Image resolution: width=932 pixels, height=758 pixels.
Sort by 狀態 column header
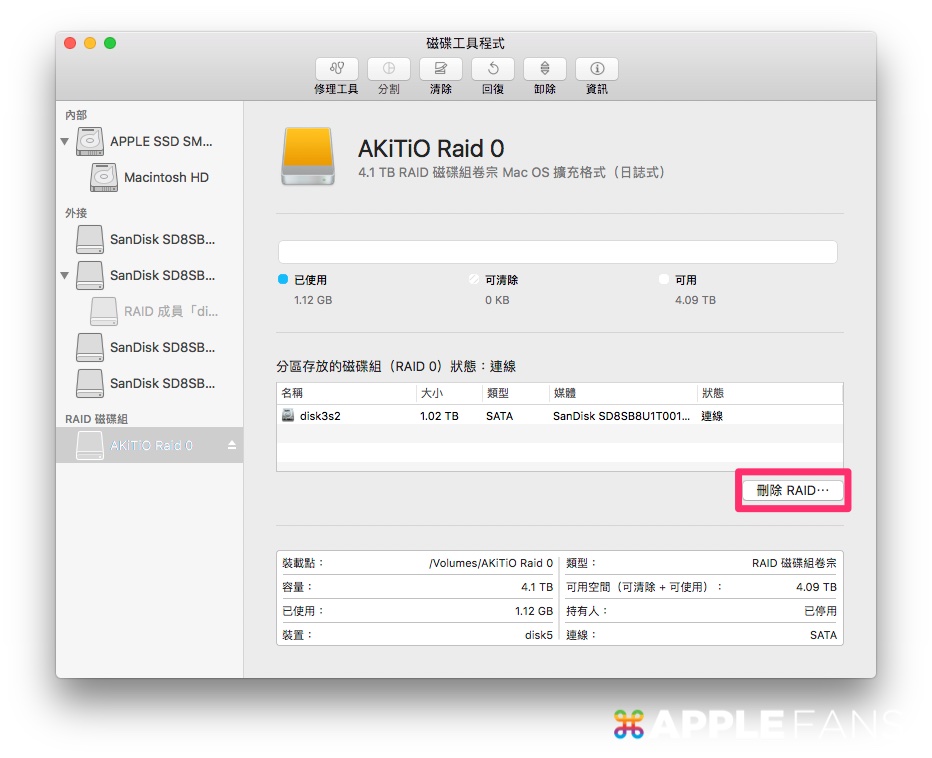tap(770, 393)
